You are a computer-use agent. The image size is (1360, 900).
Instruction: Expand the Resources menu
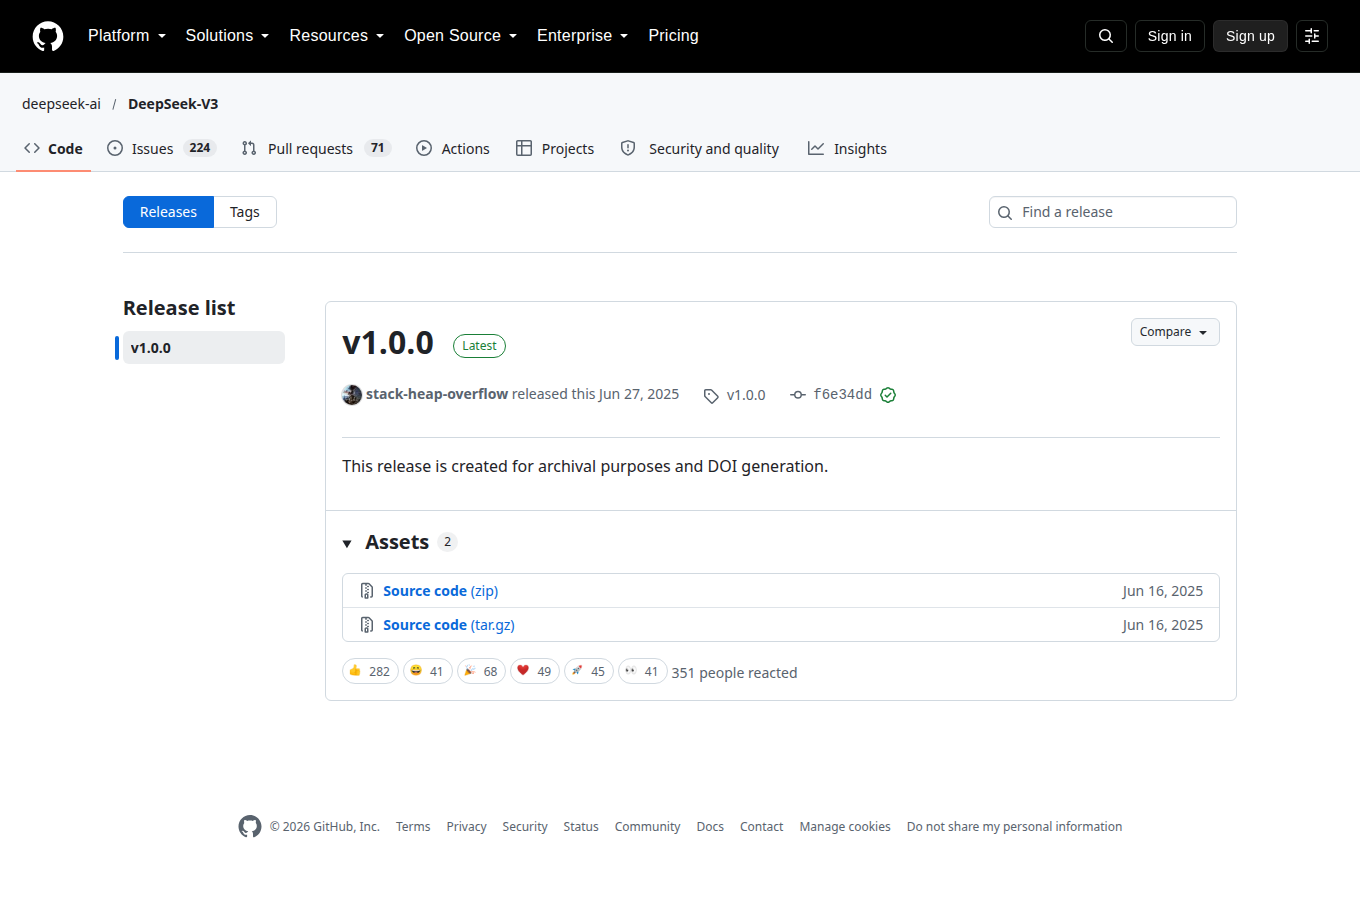(x=337, y=36)
